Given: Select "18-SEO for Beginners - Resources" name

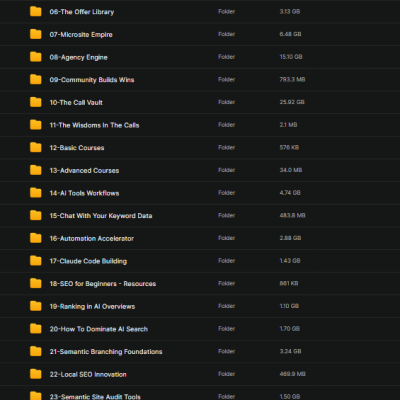Looking at the screenshot, I should pyautogui.click(x=103, y=284).
